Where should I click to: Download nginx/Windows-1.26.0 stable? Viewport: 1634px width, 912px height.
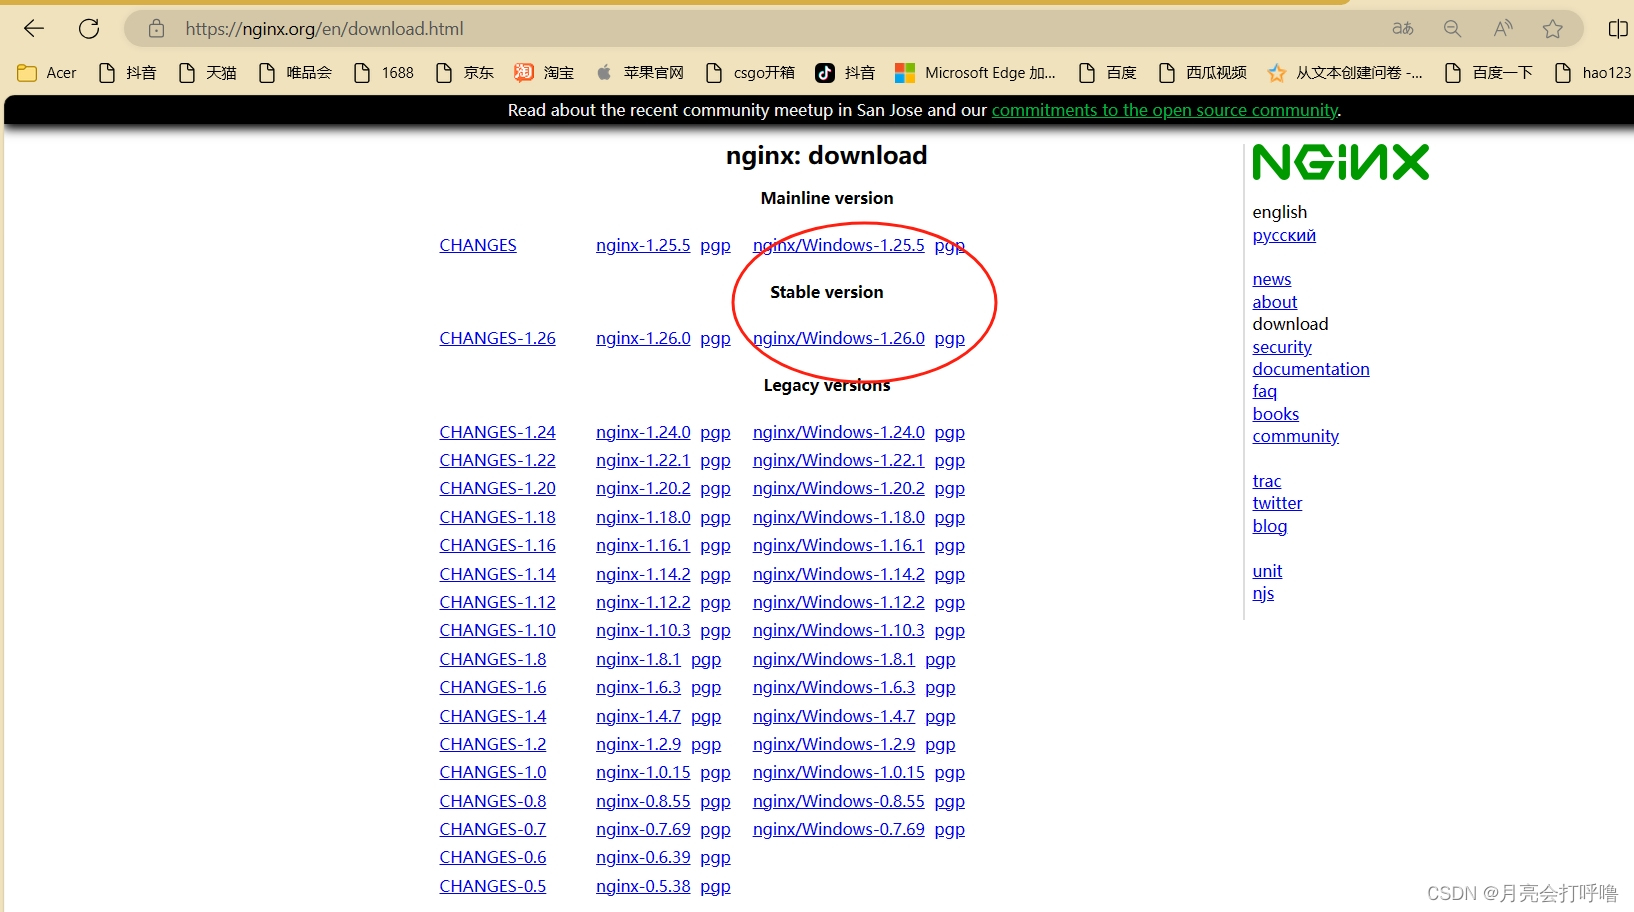click(838, 338)
